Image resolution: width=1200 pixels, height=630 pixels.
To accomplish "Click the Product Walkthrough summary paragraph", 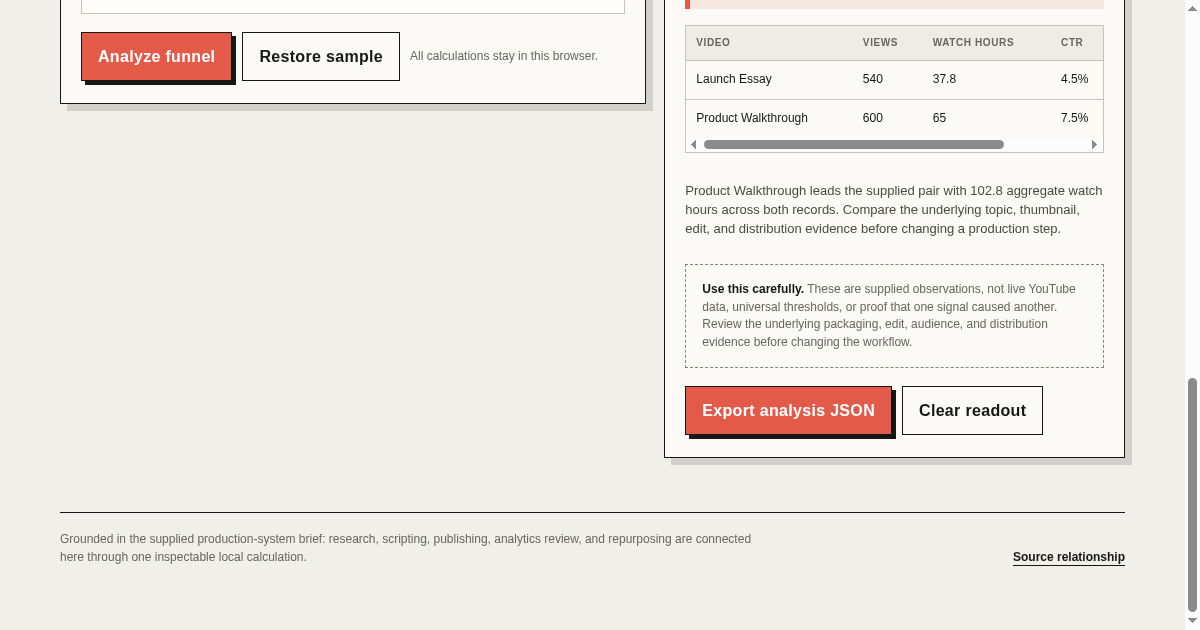I will [x=894, y=210].
